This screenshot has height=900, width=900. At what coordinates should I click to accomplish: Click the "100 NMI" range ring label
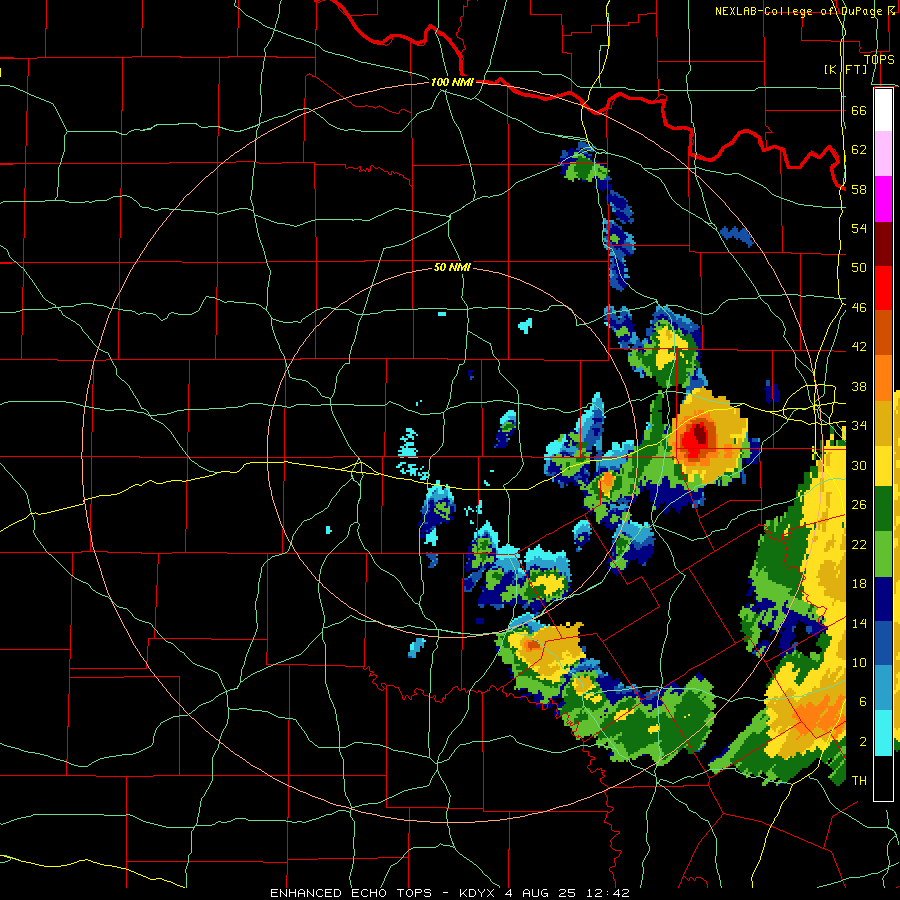(x=452, y=82)
